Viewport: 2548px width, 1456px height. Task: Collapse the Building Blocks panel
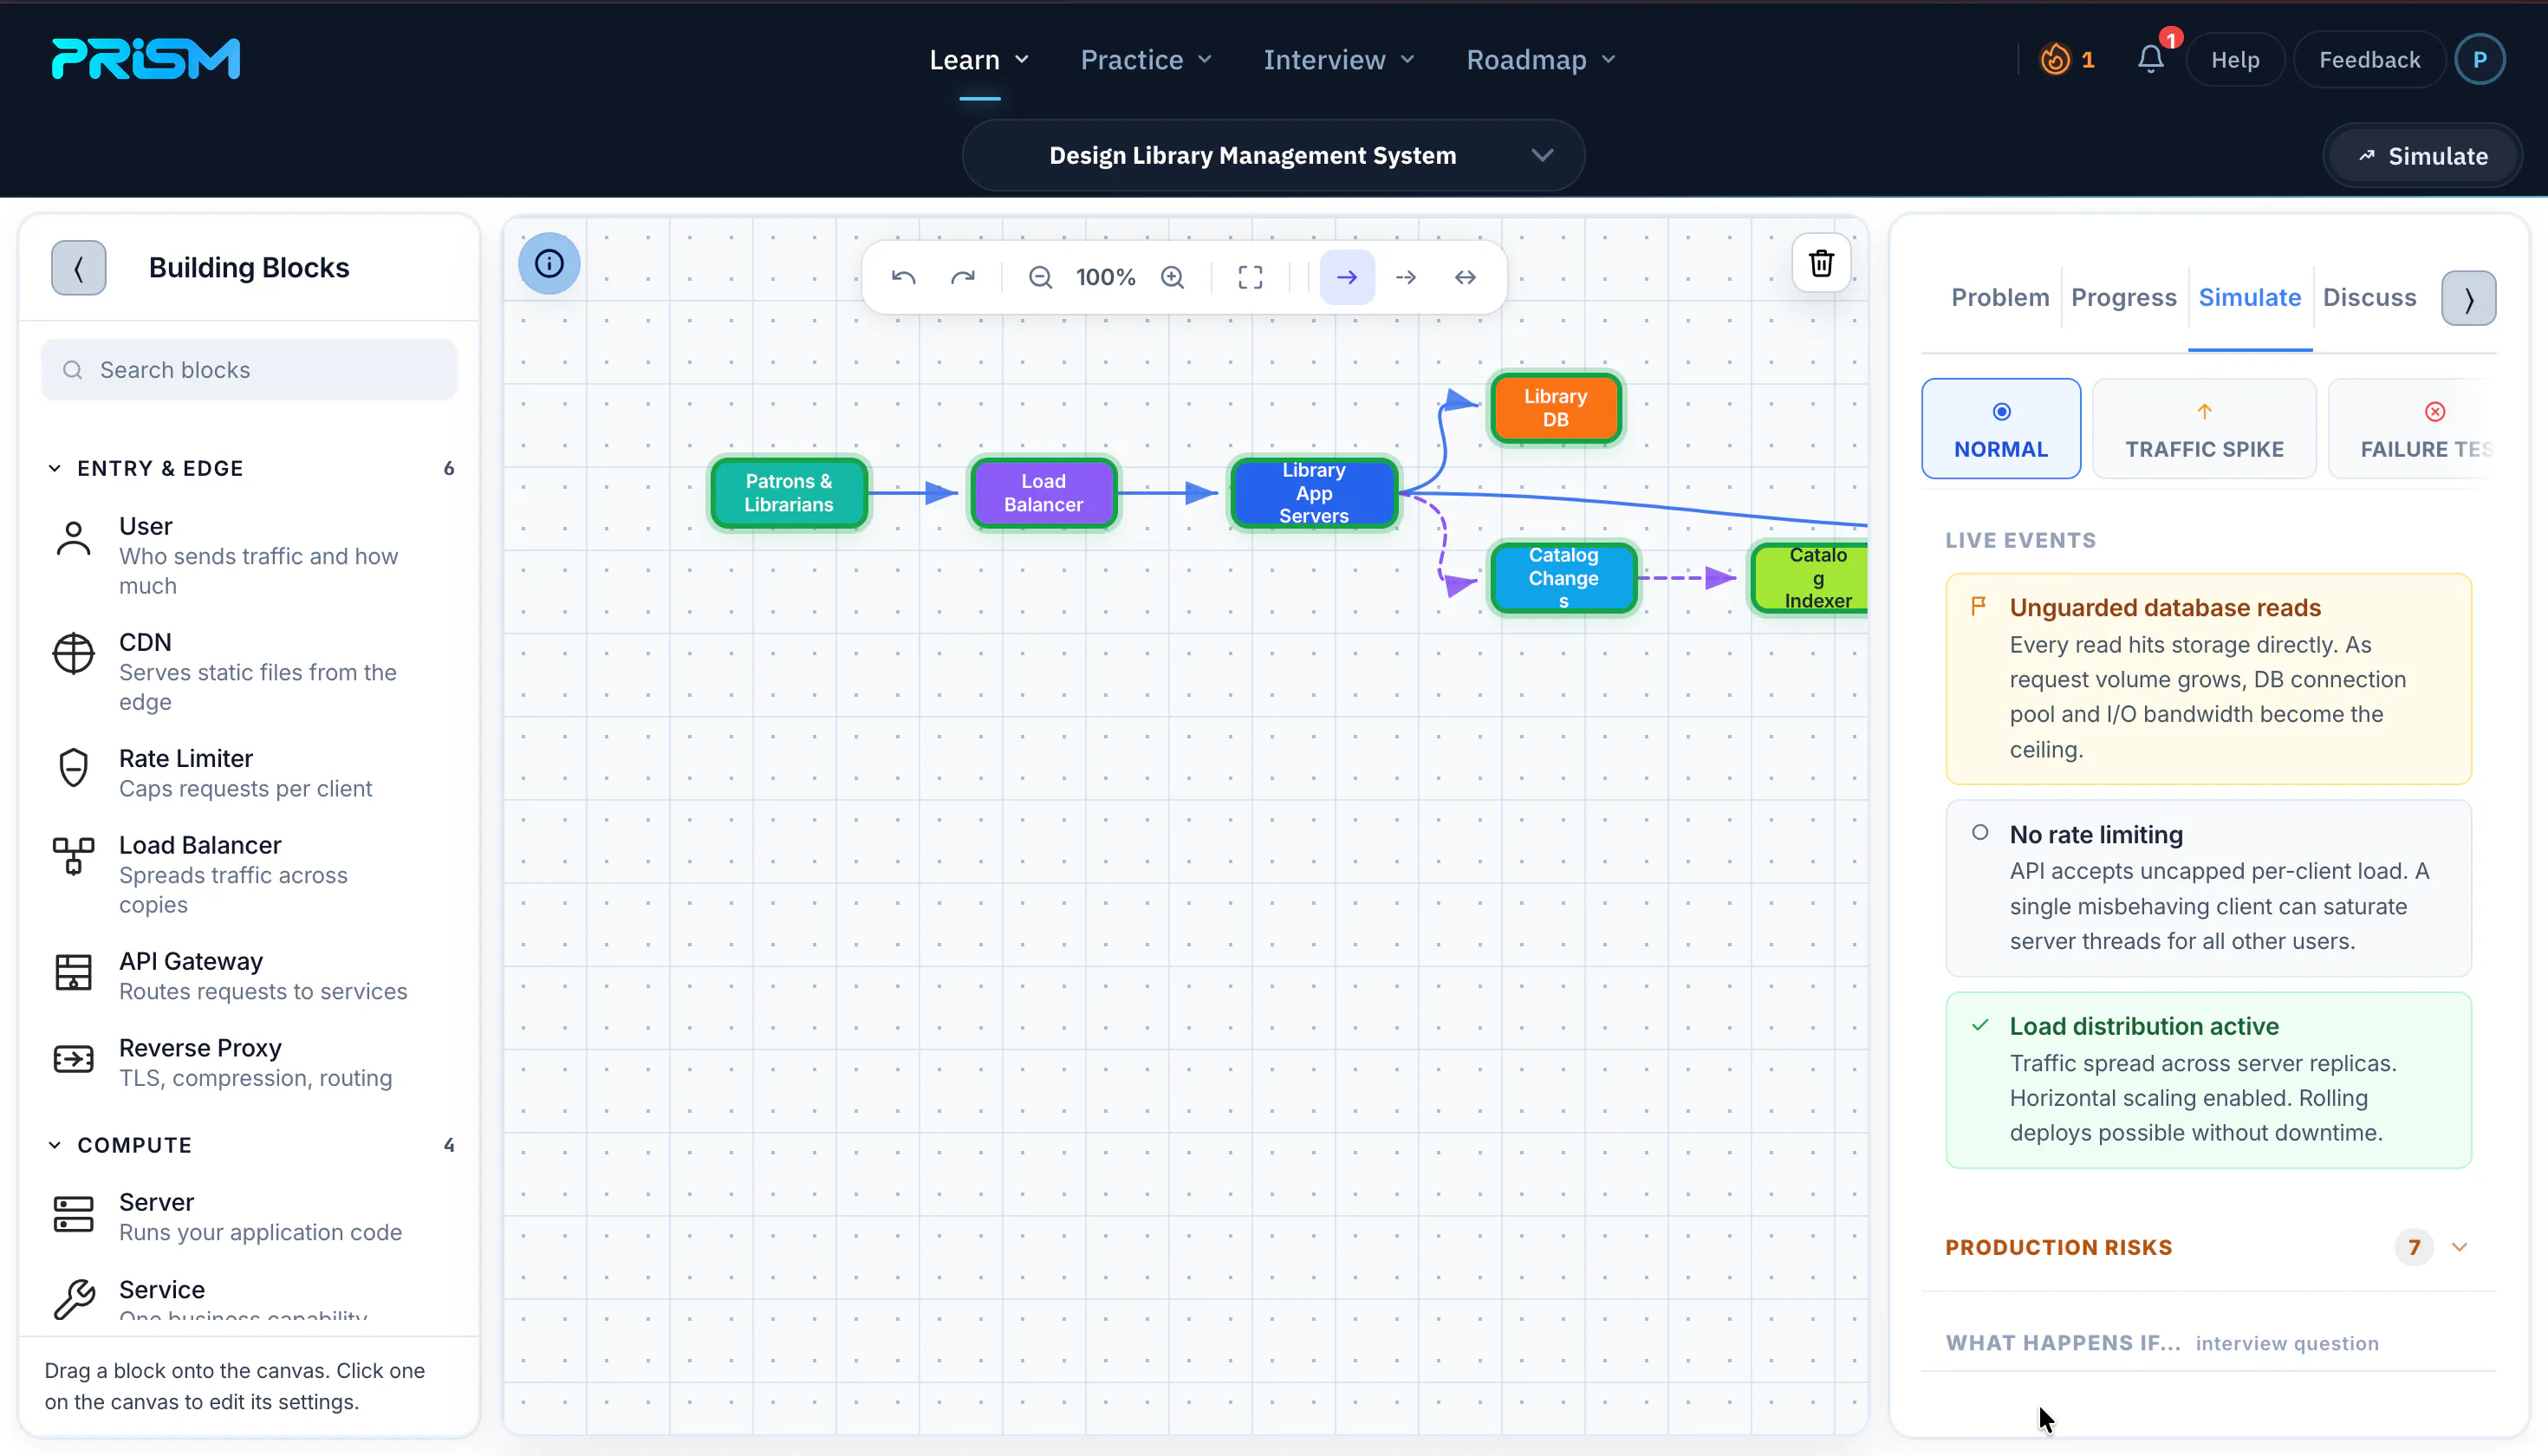click(x=79, y=268)
